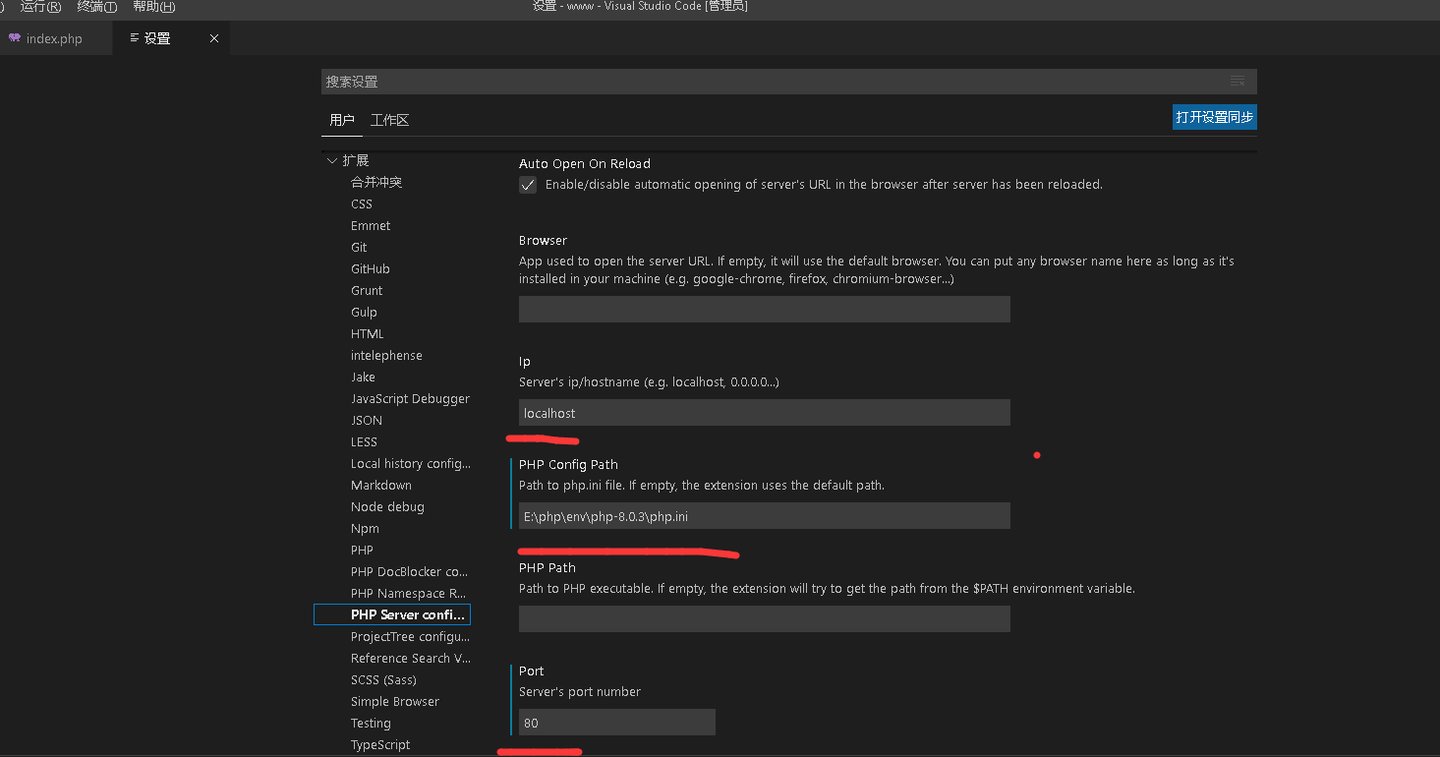The height and width of the screenshot is (757, 1440).
Task: Click the 打开设置同步 button
Action: coord(1214,117)
